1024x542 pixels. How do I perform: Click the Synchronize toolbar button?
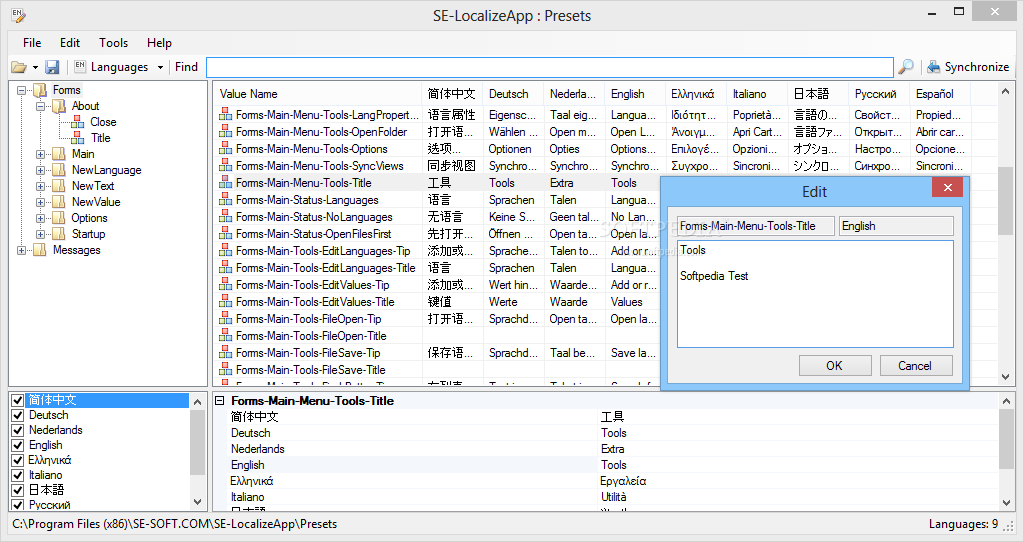pos(968,67)
